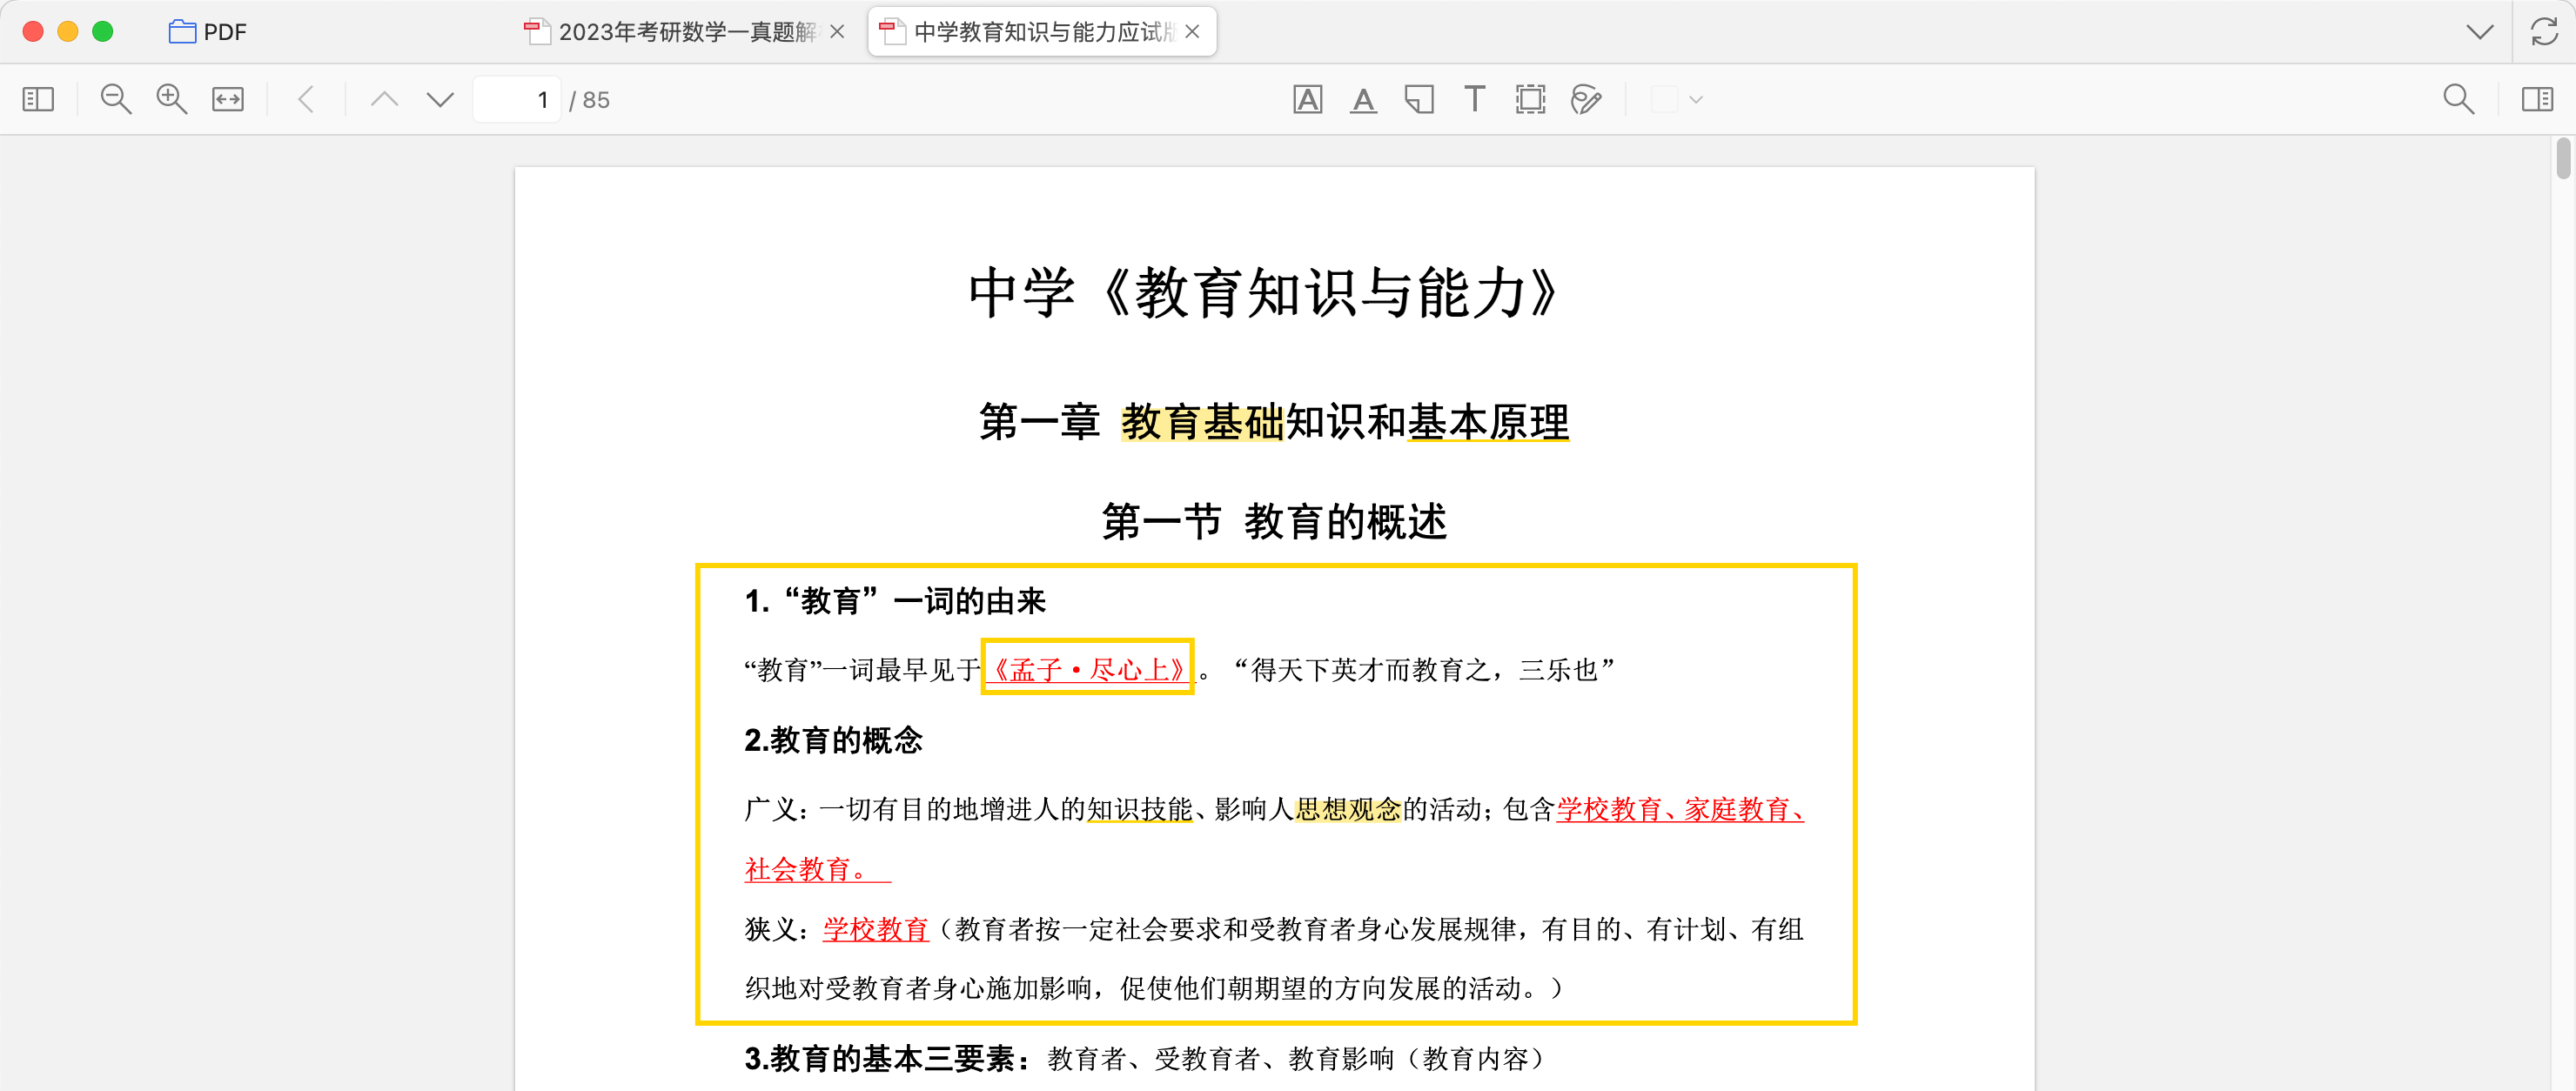Go to previous page with up arrow
The width and height of the screenshot is (2576, 1091).
384,99
